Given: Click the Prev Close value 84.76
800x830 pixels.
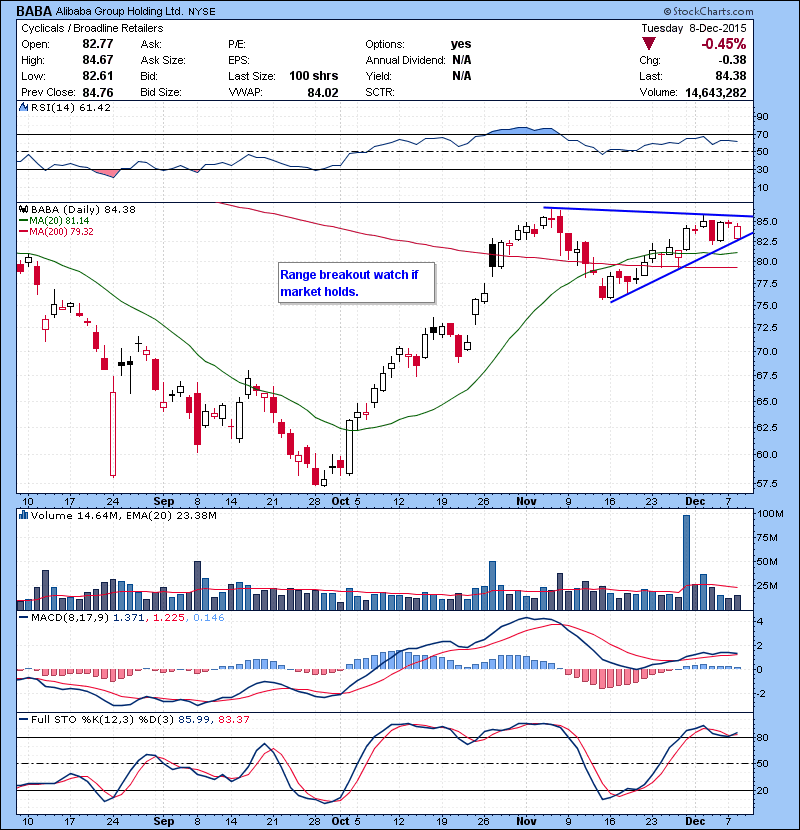Looking at the screenshot, I should [98, 93].
